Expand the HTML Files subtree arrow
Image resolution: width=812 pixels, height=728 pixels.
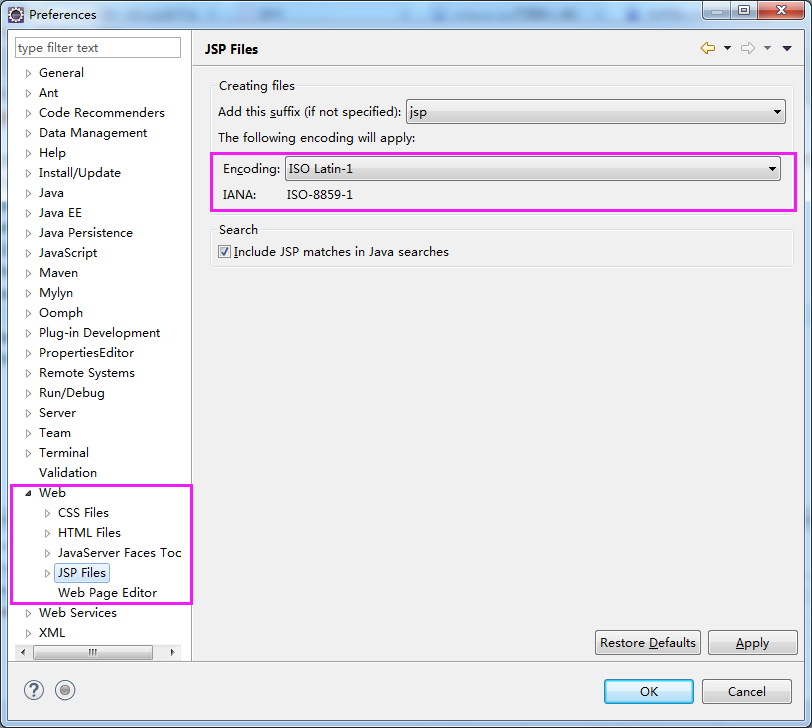47,533
